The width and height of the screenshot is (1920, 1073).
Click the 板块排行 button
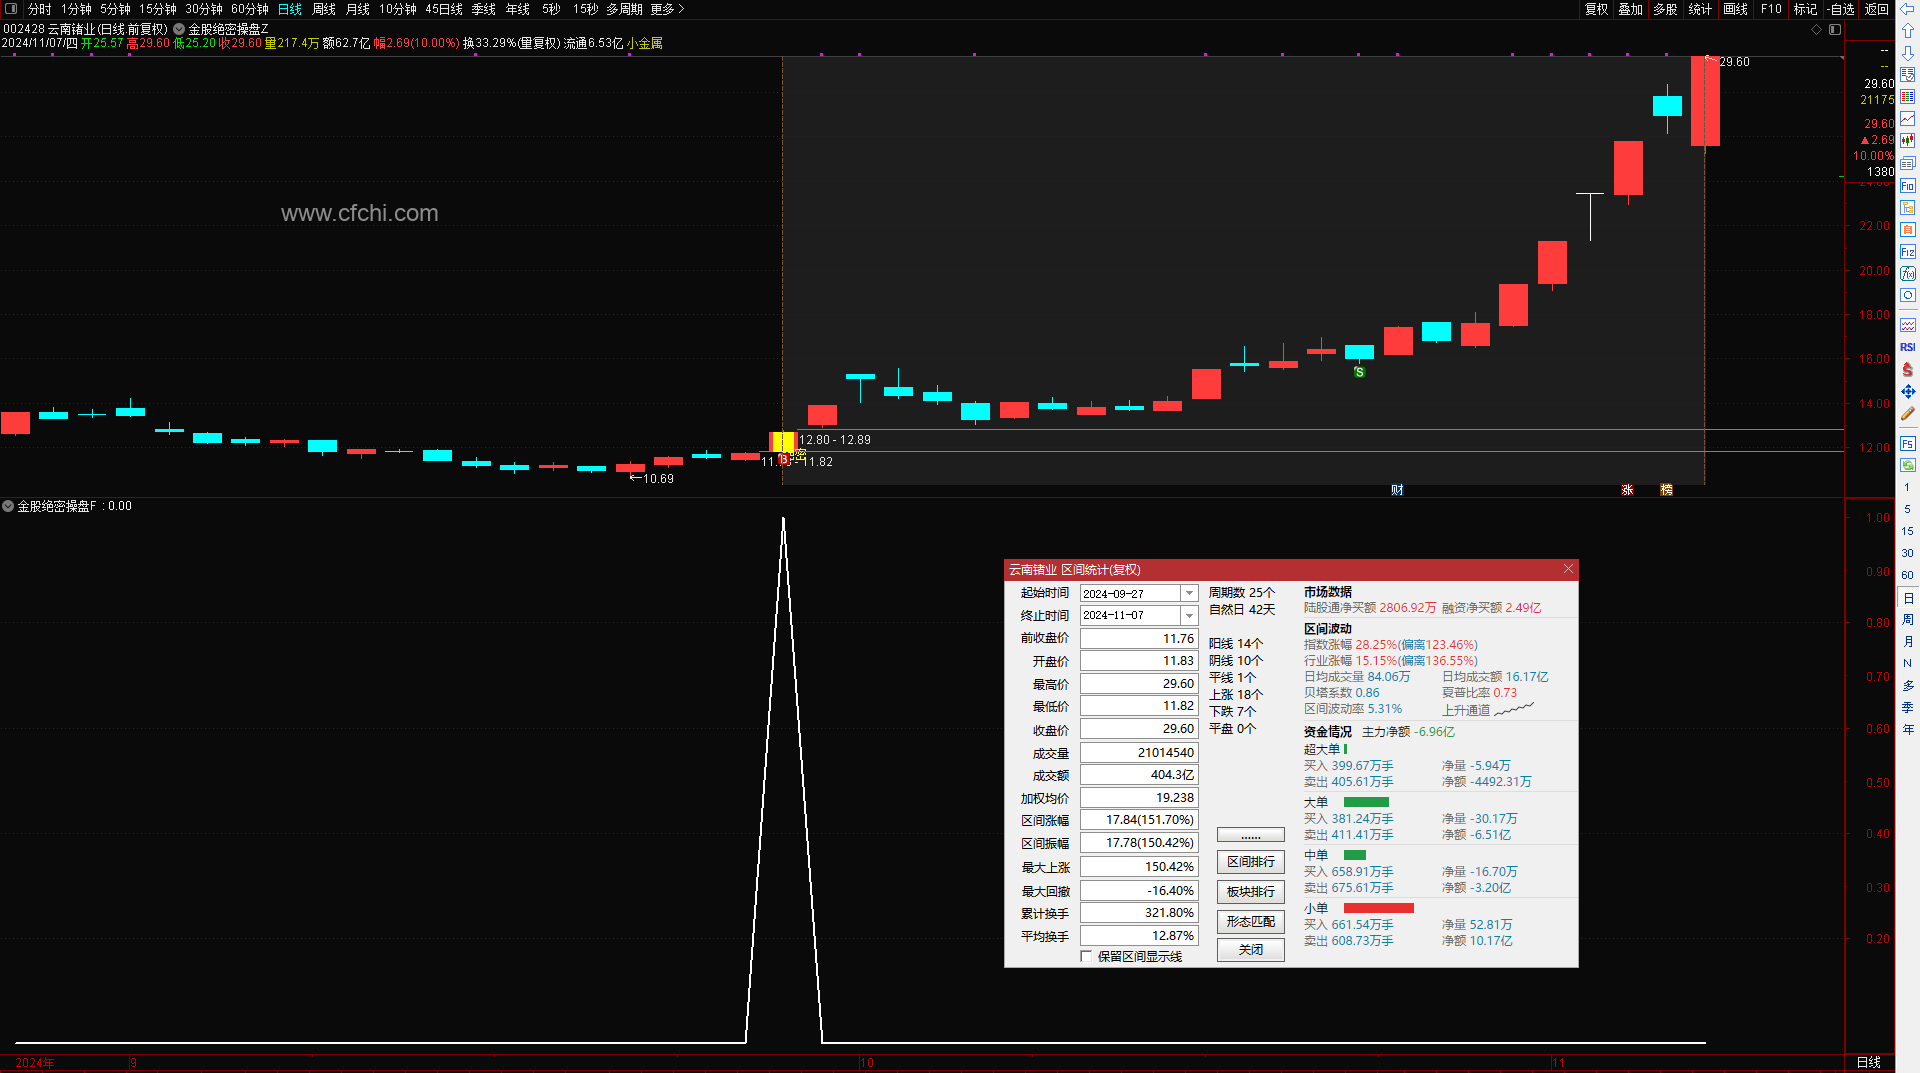(x=1251, y=892)
